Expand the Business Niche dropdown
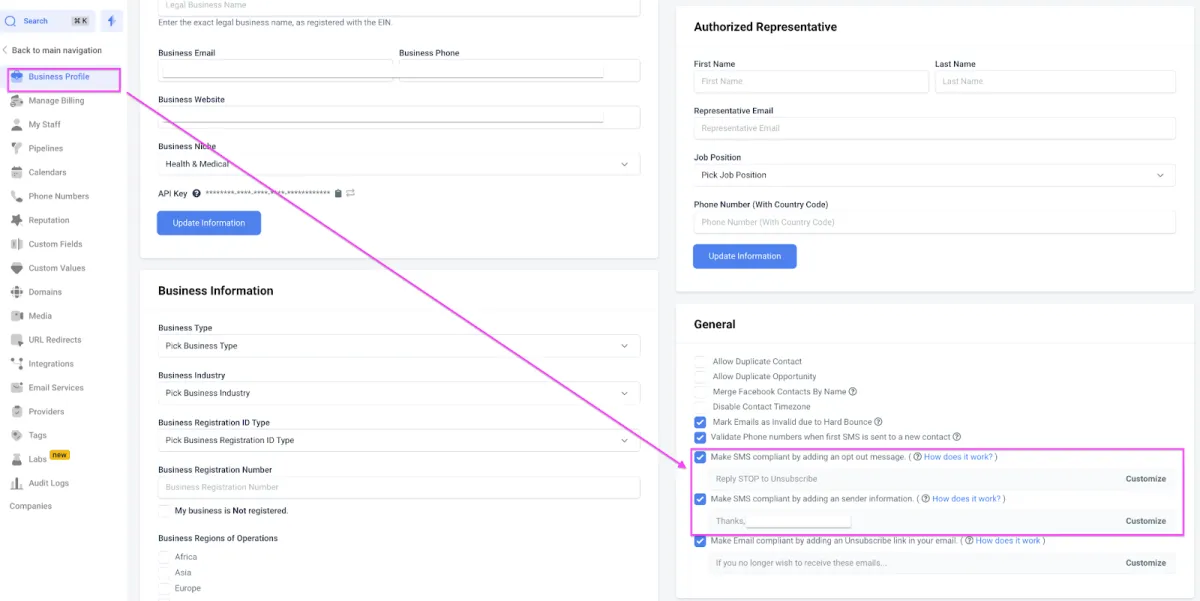The image size is (1200, 601). click(x=399, y=164)
